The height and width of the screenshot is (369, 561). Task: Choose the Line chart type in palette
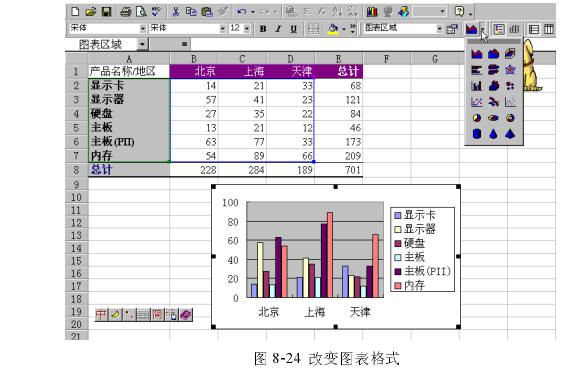477,102
